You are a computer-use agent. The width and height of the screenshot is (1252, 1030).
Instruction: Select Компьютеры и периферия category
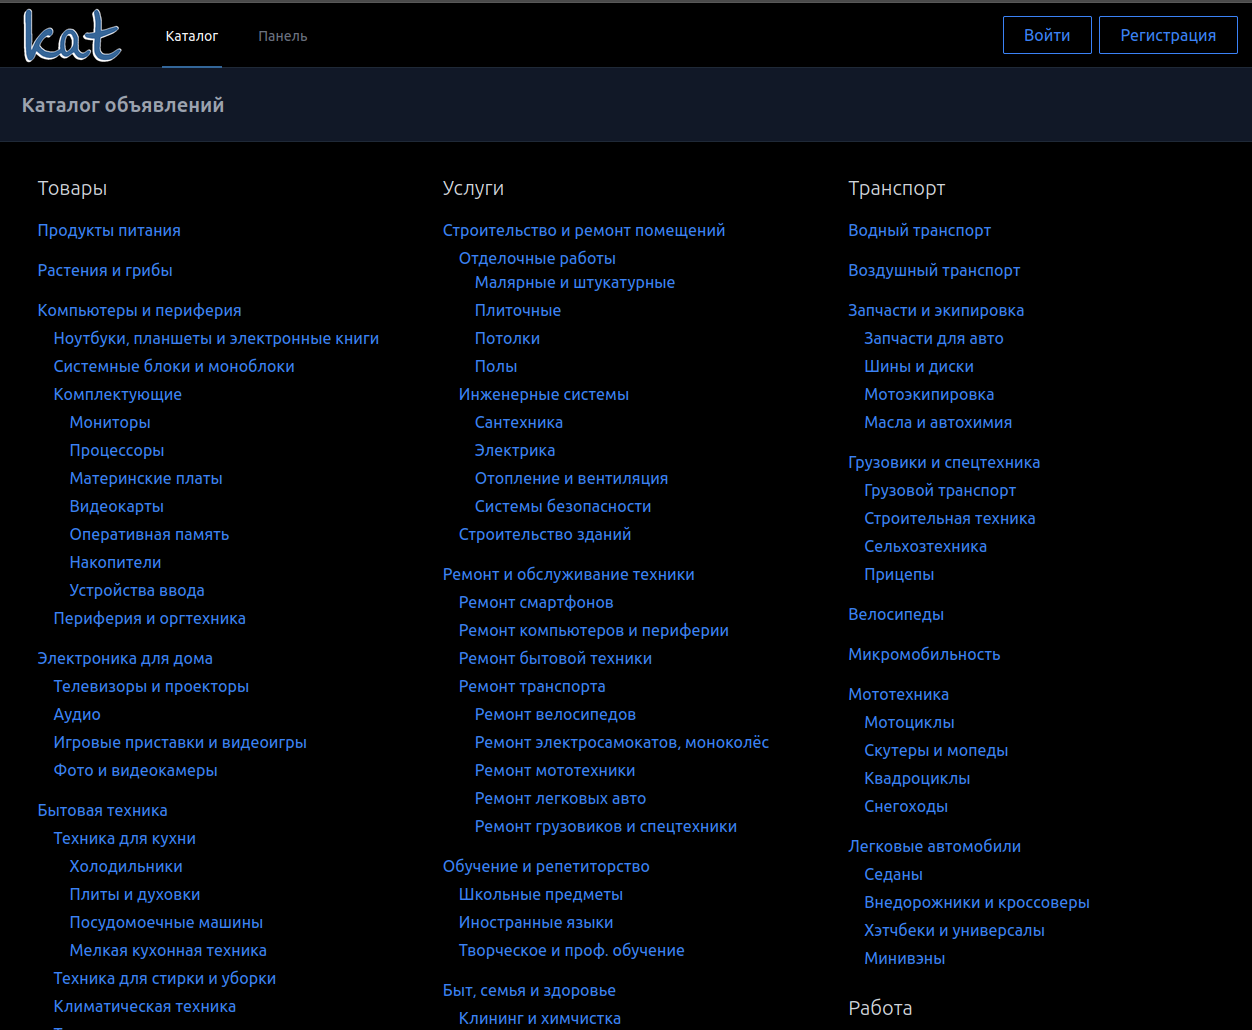139,310
